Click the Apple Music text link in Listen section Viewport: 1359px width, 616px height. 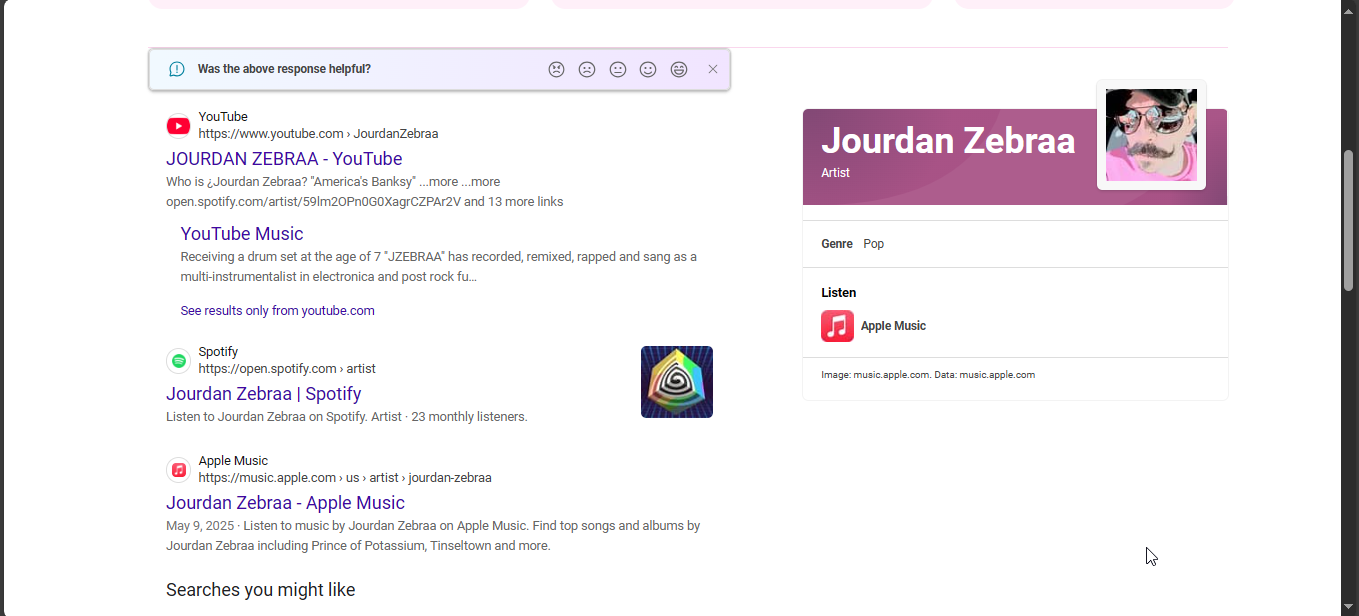point(893,326)
